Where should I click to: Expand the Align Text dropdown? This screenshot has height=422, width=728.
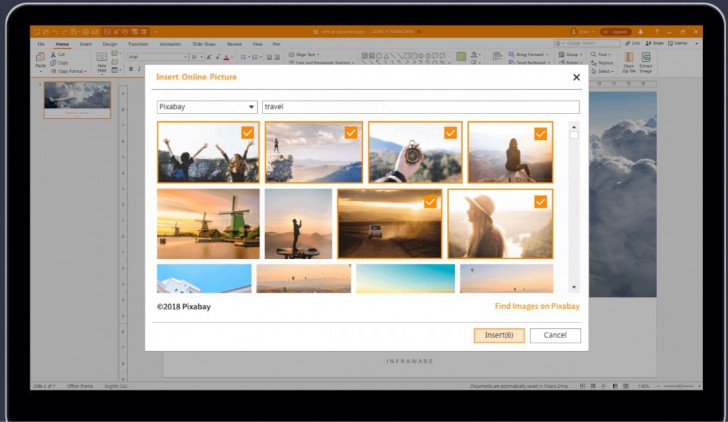click(x=318, y=55)
